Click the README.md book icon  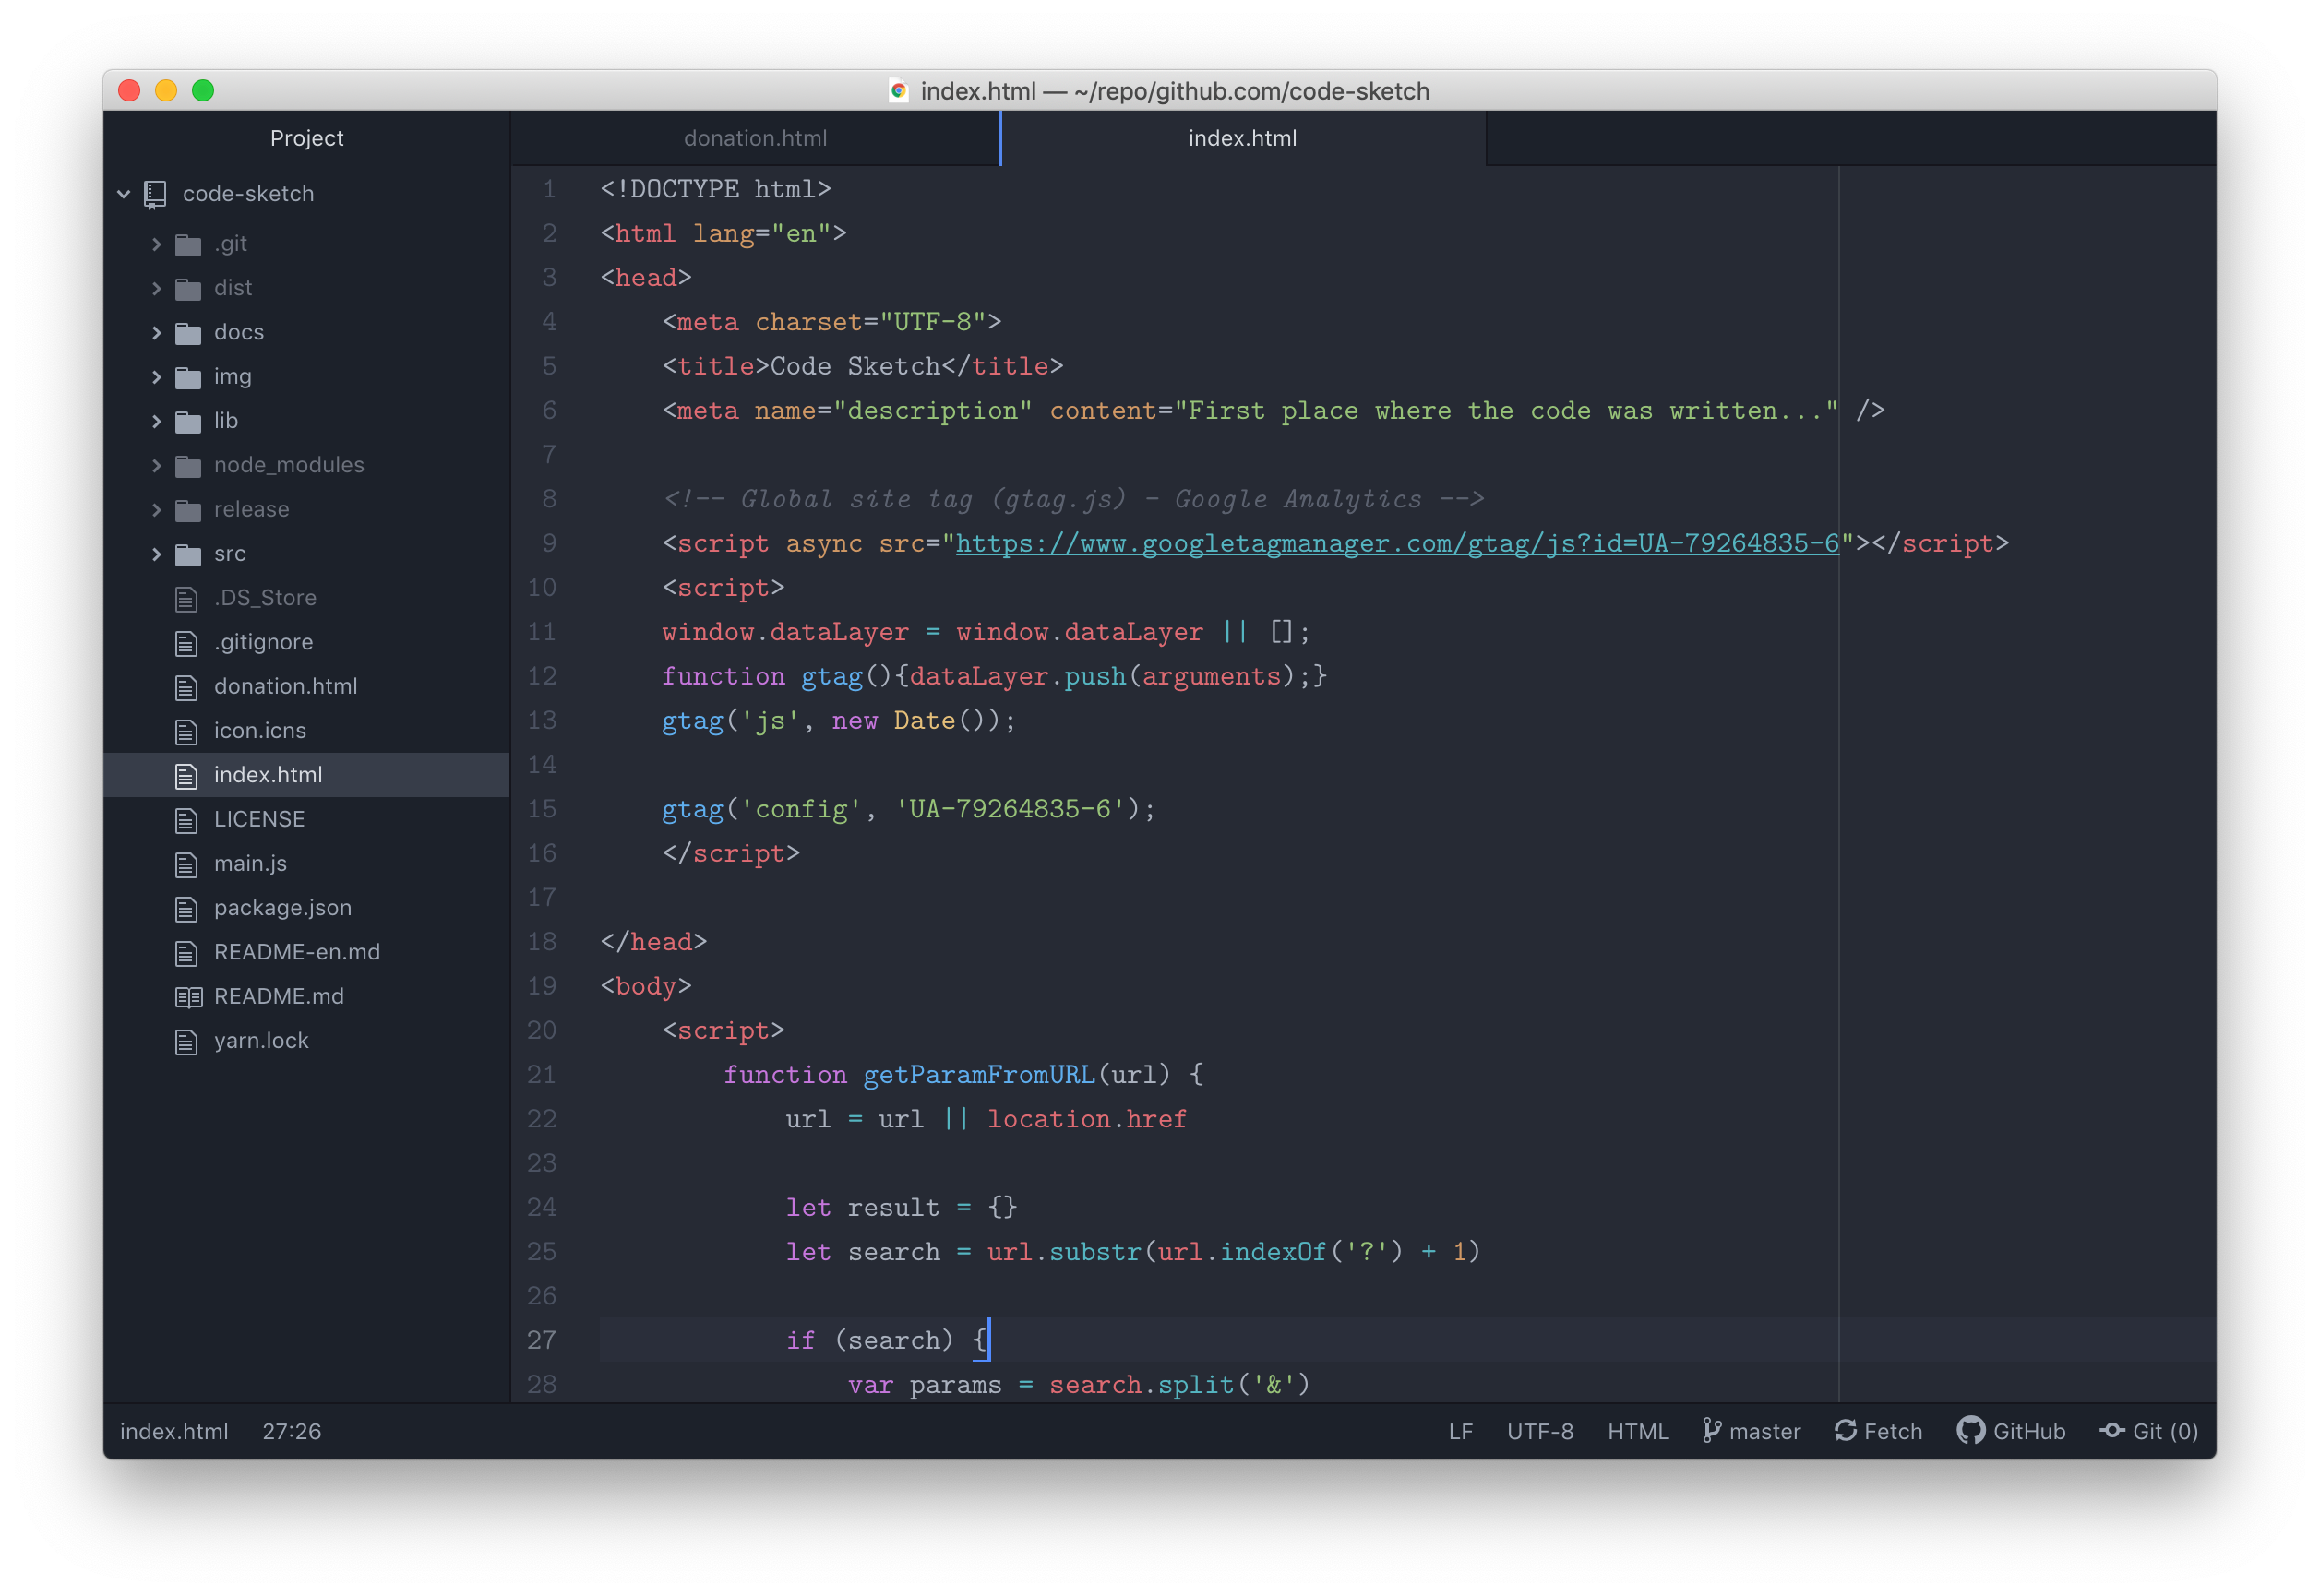point(188,997)
